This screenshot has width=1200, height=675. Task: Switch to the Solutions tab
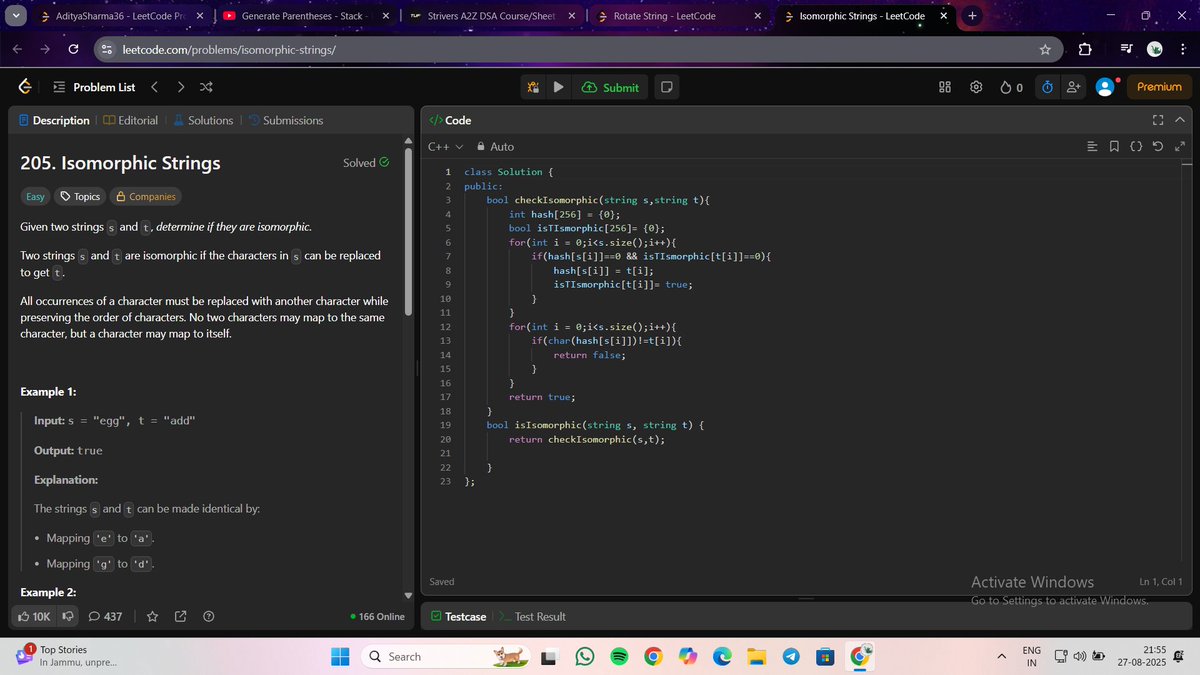[203, 120]
